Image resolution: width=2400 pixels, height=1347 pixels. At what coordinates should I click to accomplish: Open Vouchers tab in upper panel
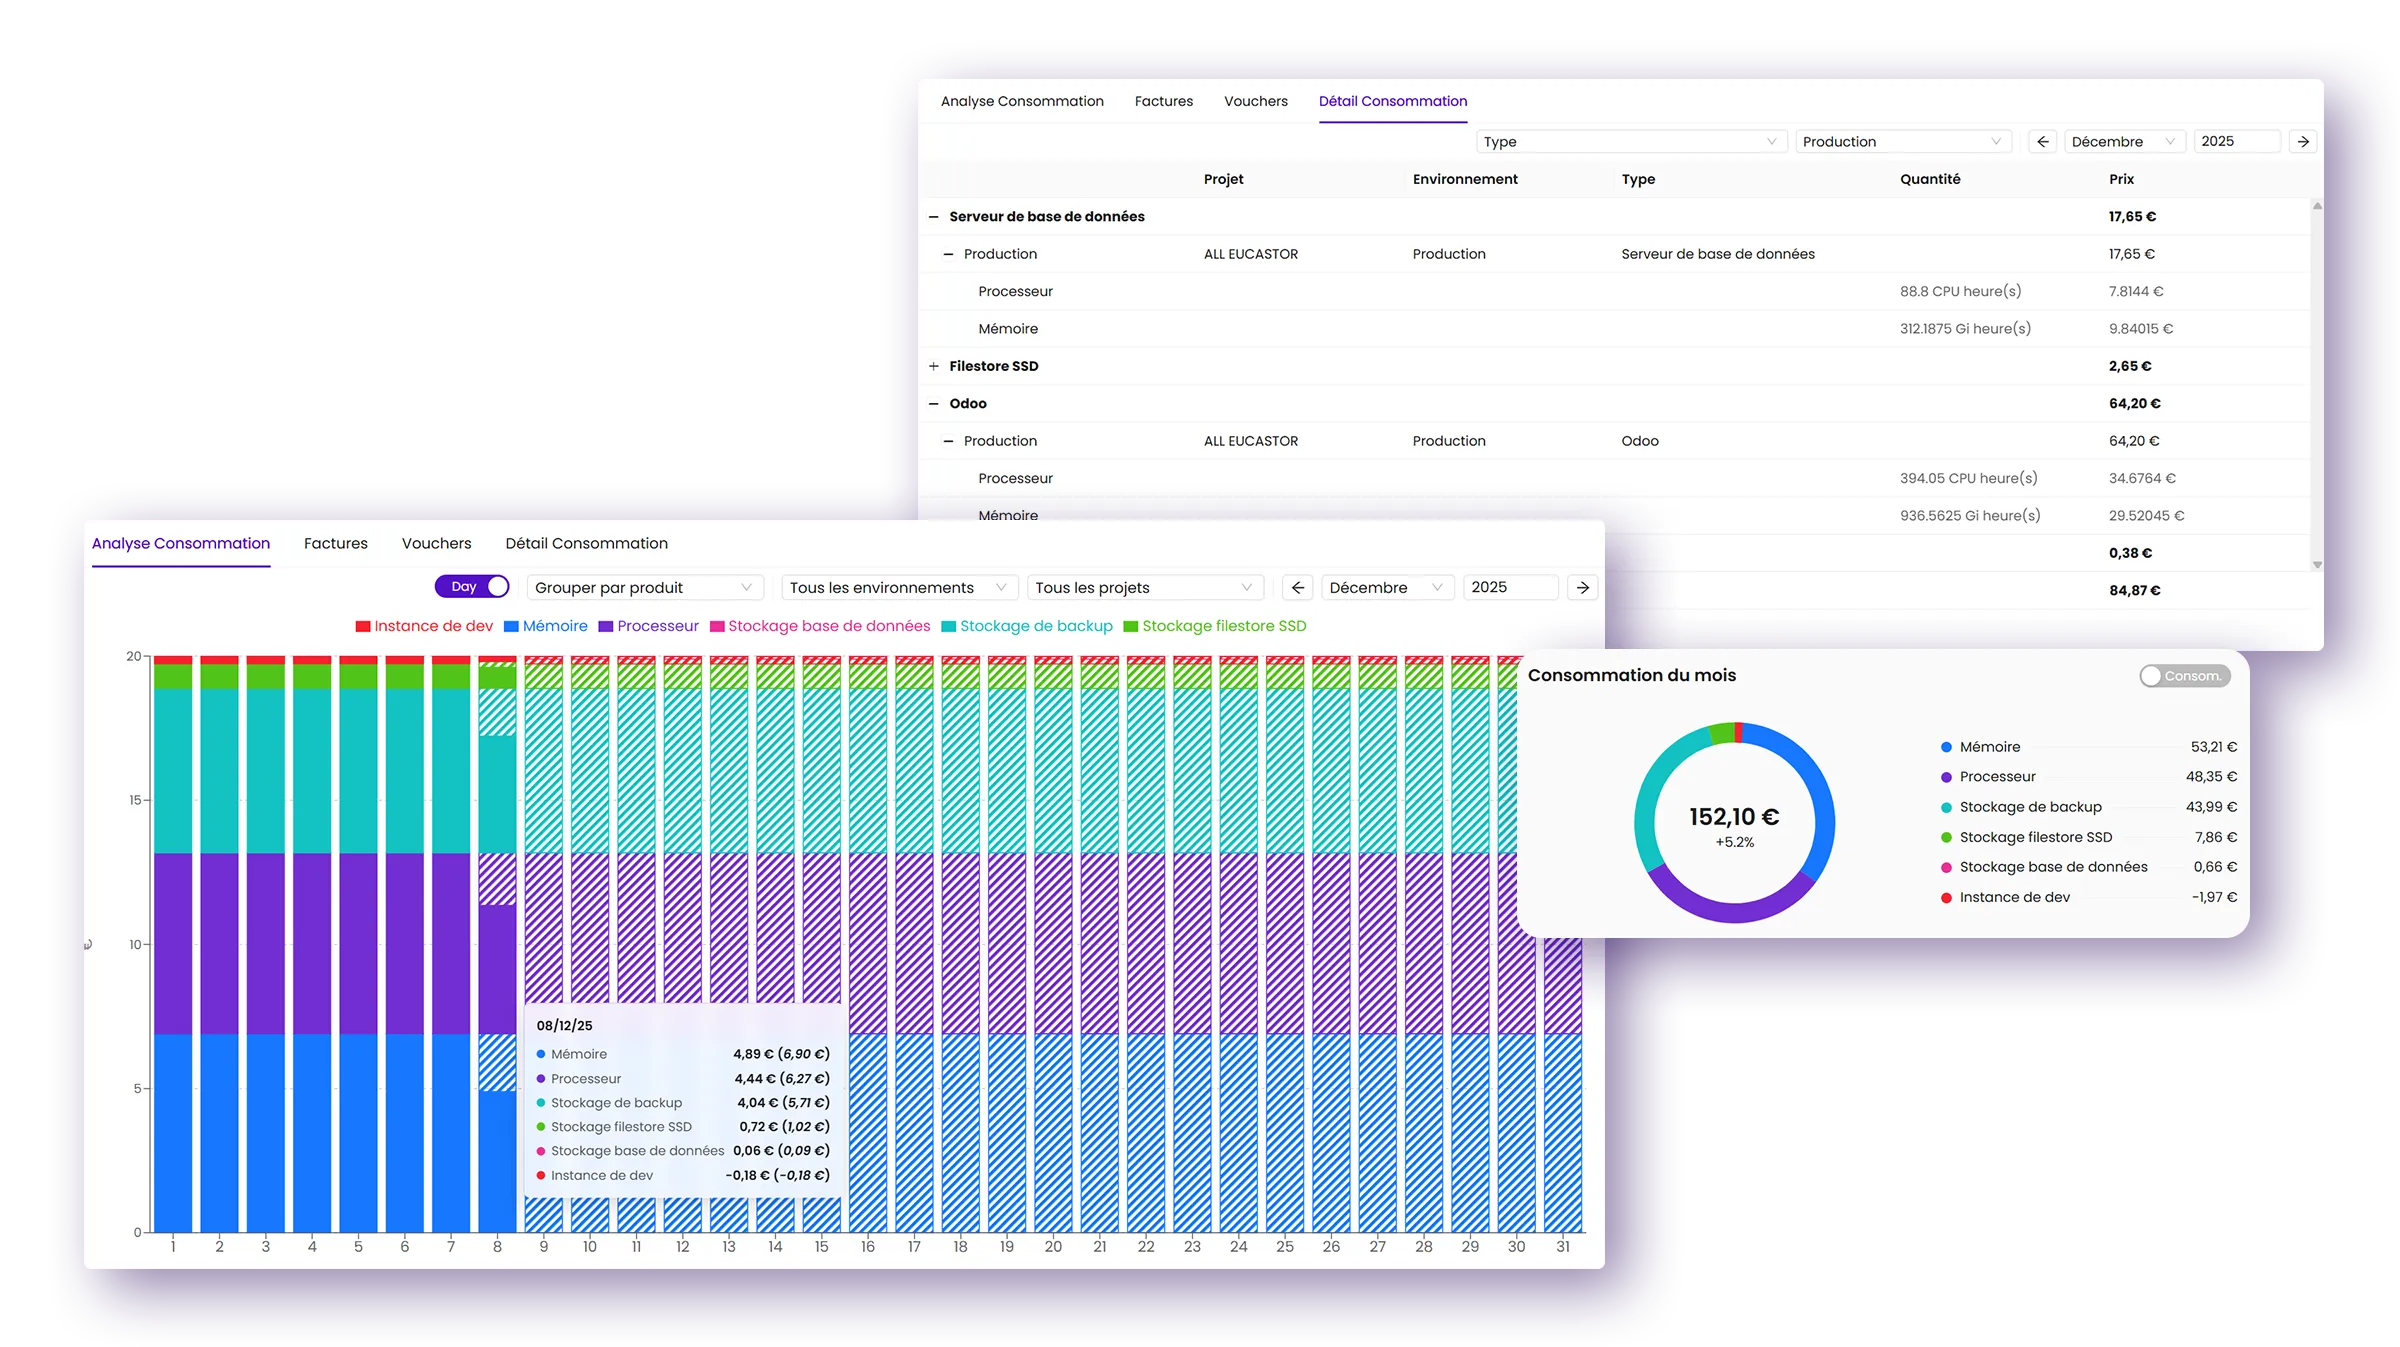pos(1255,101)
